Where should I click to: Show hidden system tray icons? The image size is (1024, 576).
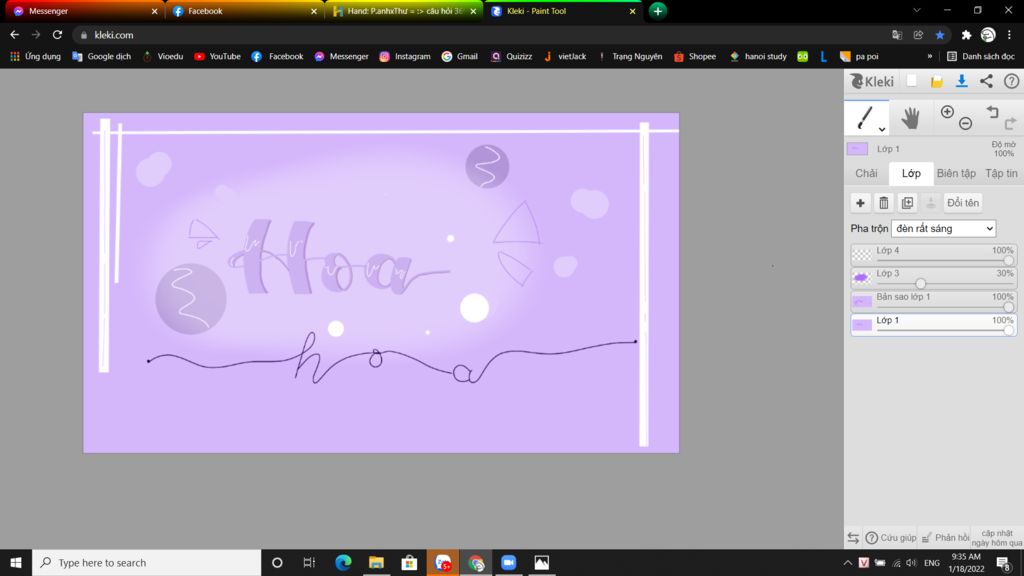tap(847, 562)
